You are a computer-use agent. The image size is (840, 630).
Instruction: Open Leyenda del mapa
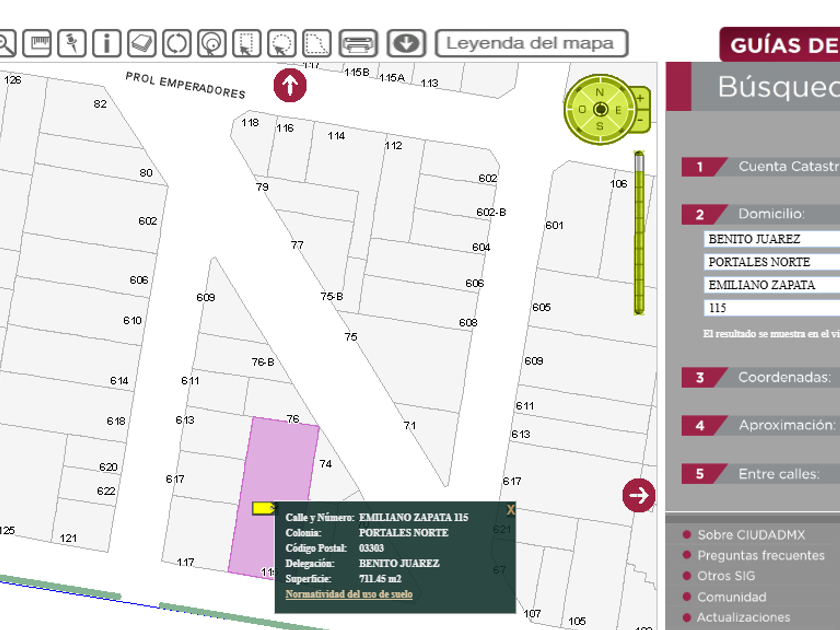(x=531, y=43)
